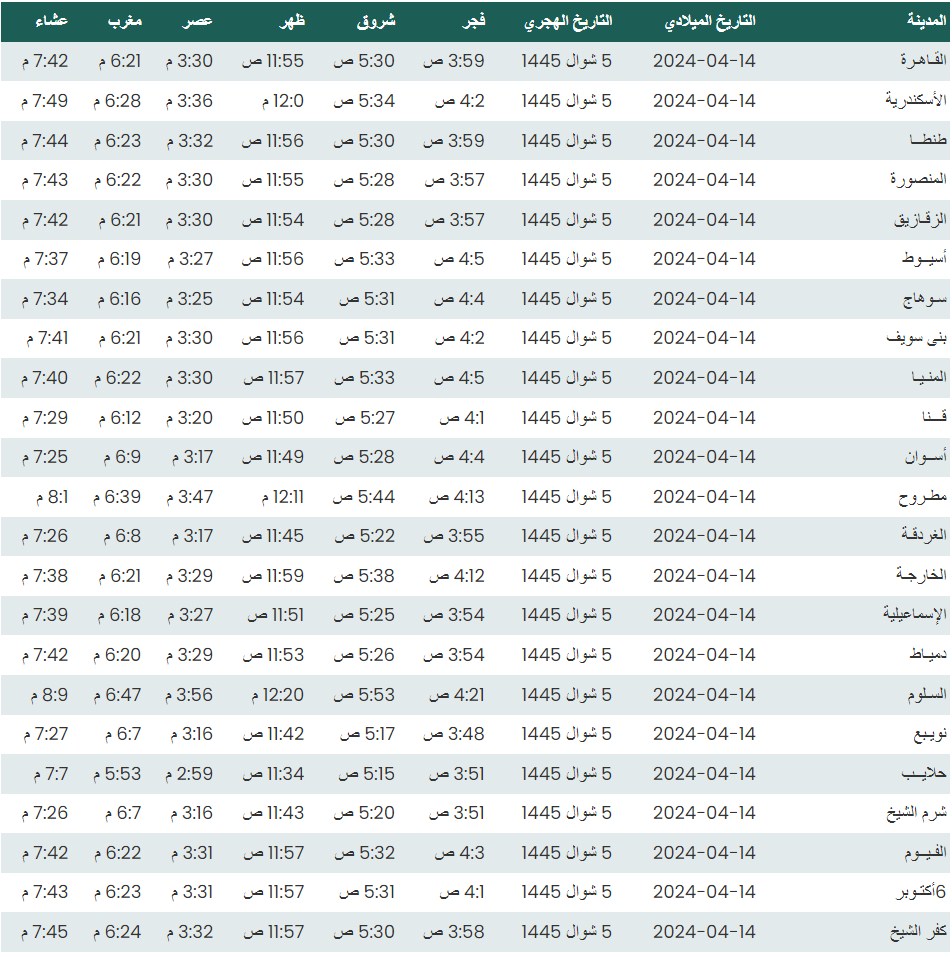Click the كفر الشيخ row's 3:58 ص Fajr time

(454, 932)
